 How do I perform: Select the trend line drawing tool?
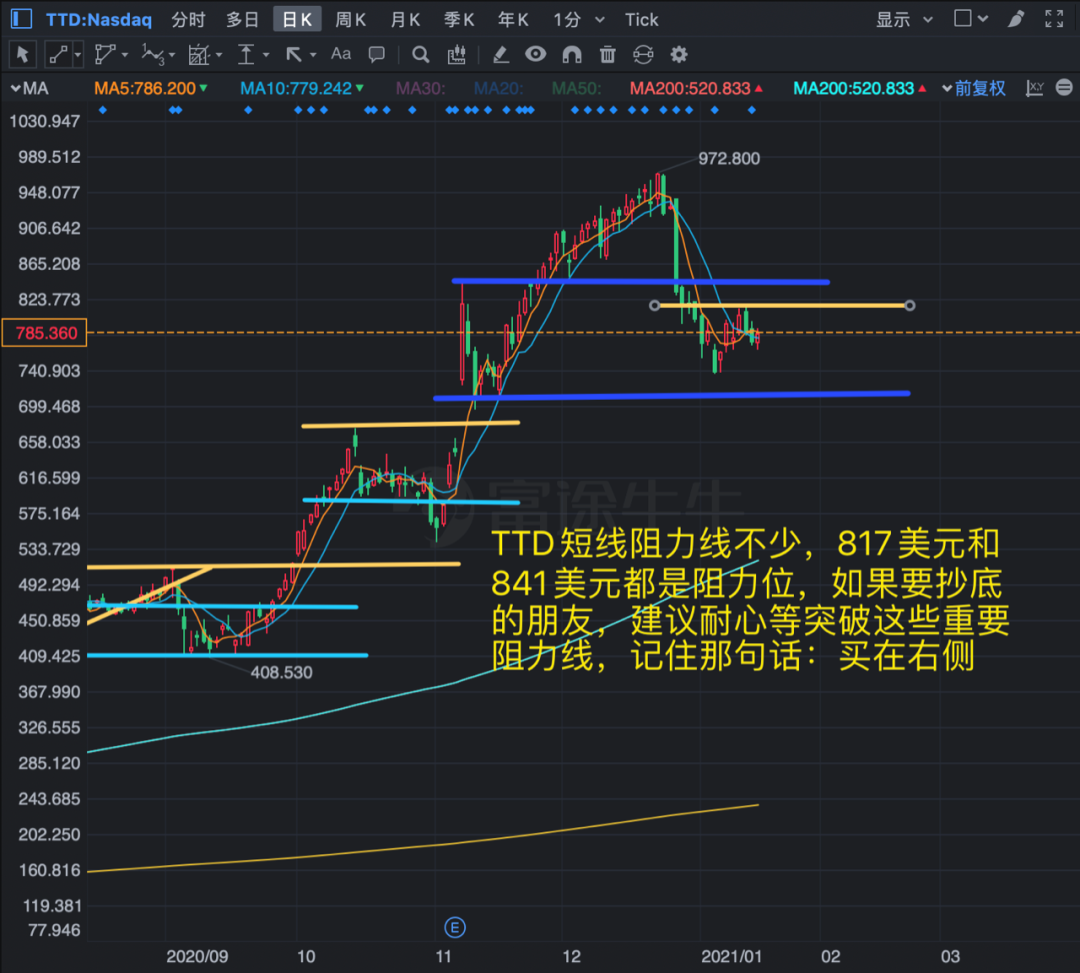click(x=58, y=54)
